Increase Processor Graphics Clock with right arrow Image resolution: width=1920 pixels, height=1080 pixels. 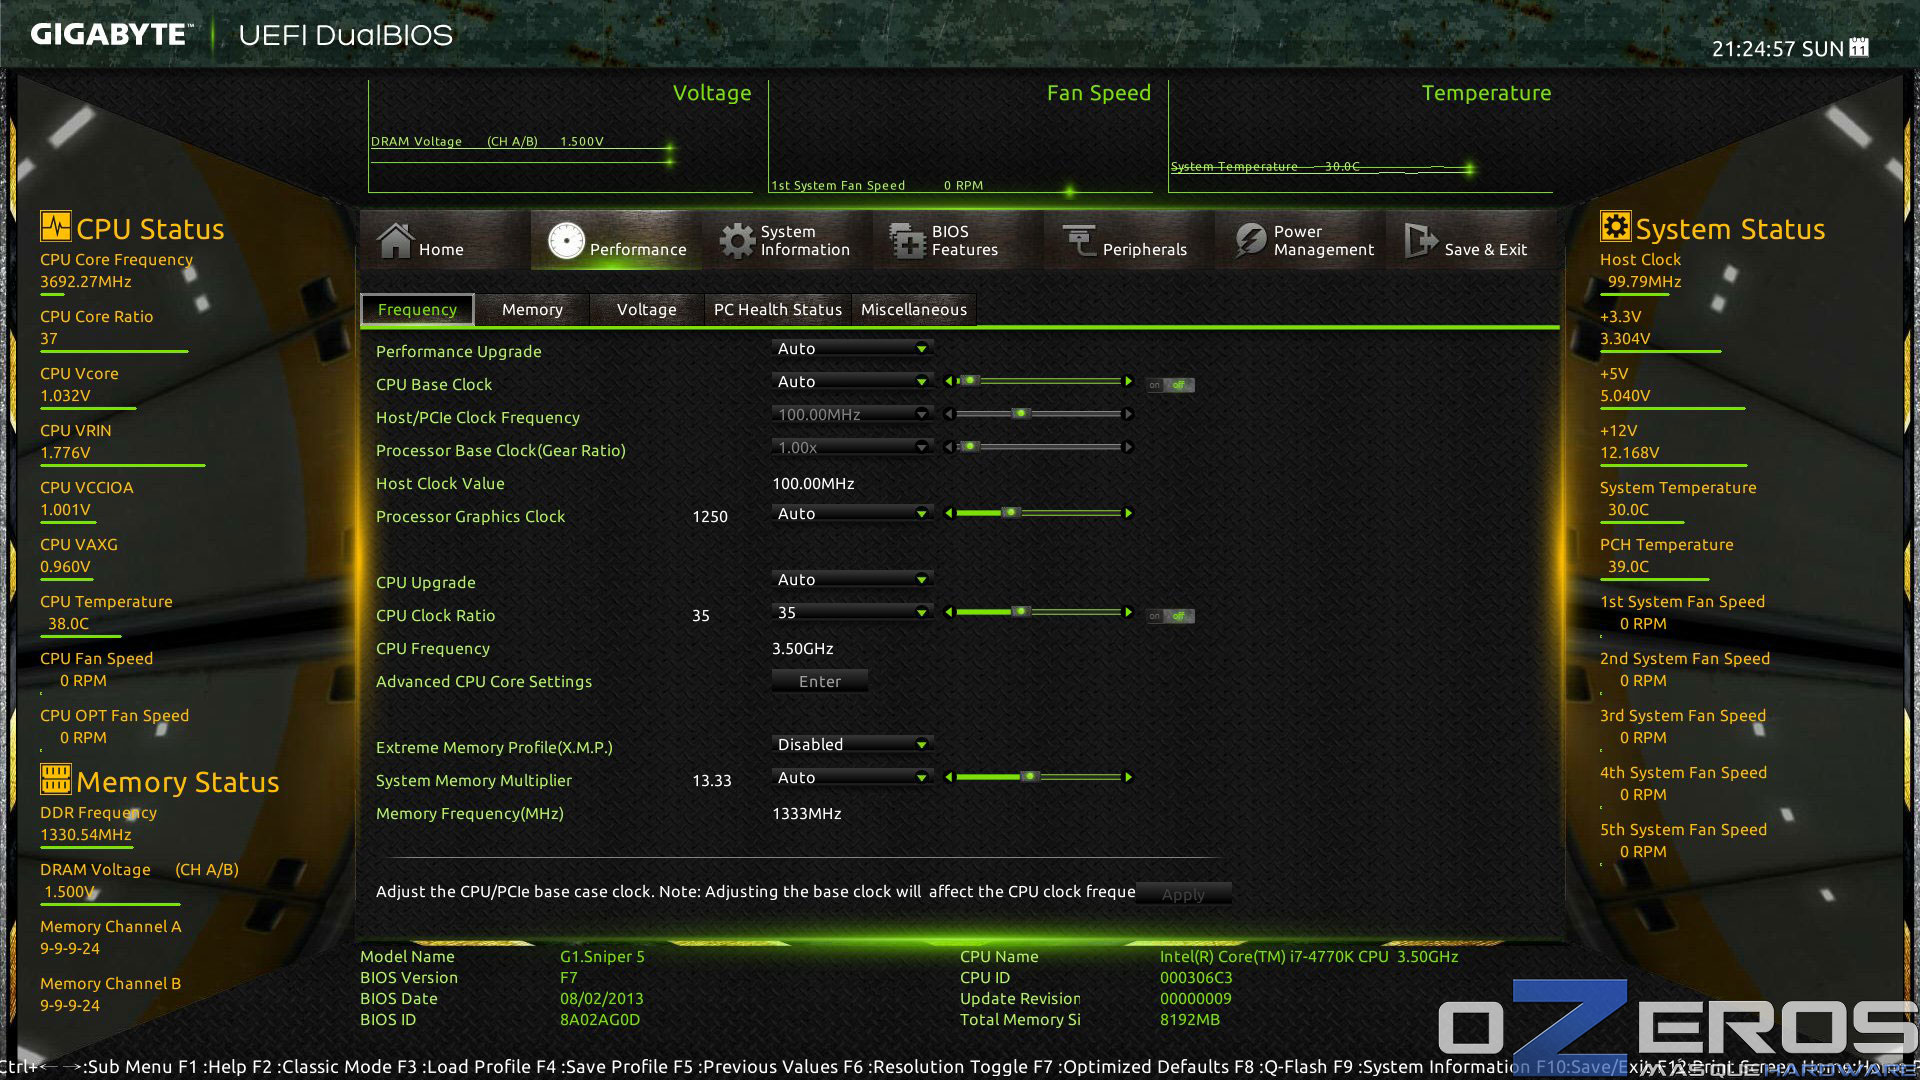click(1129, 513)
